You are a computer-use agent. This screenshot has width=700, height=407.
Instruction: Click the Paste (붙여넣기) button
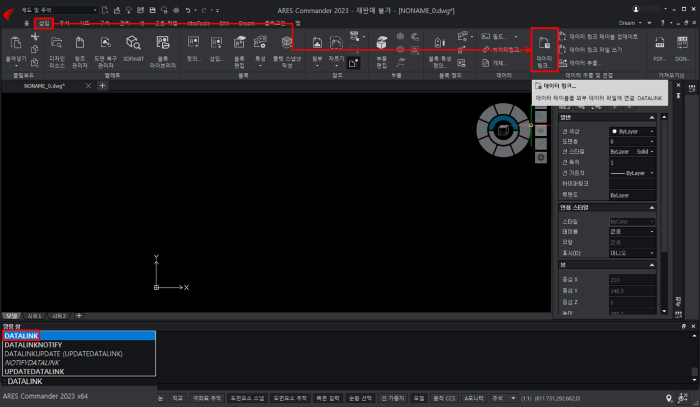click(x=16, y=50)
